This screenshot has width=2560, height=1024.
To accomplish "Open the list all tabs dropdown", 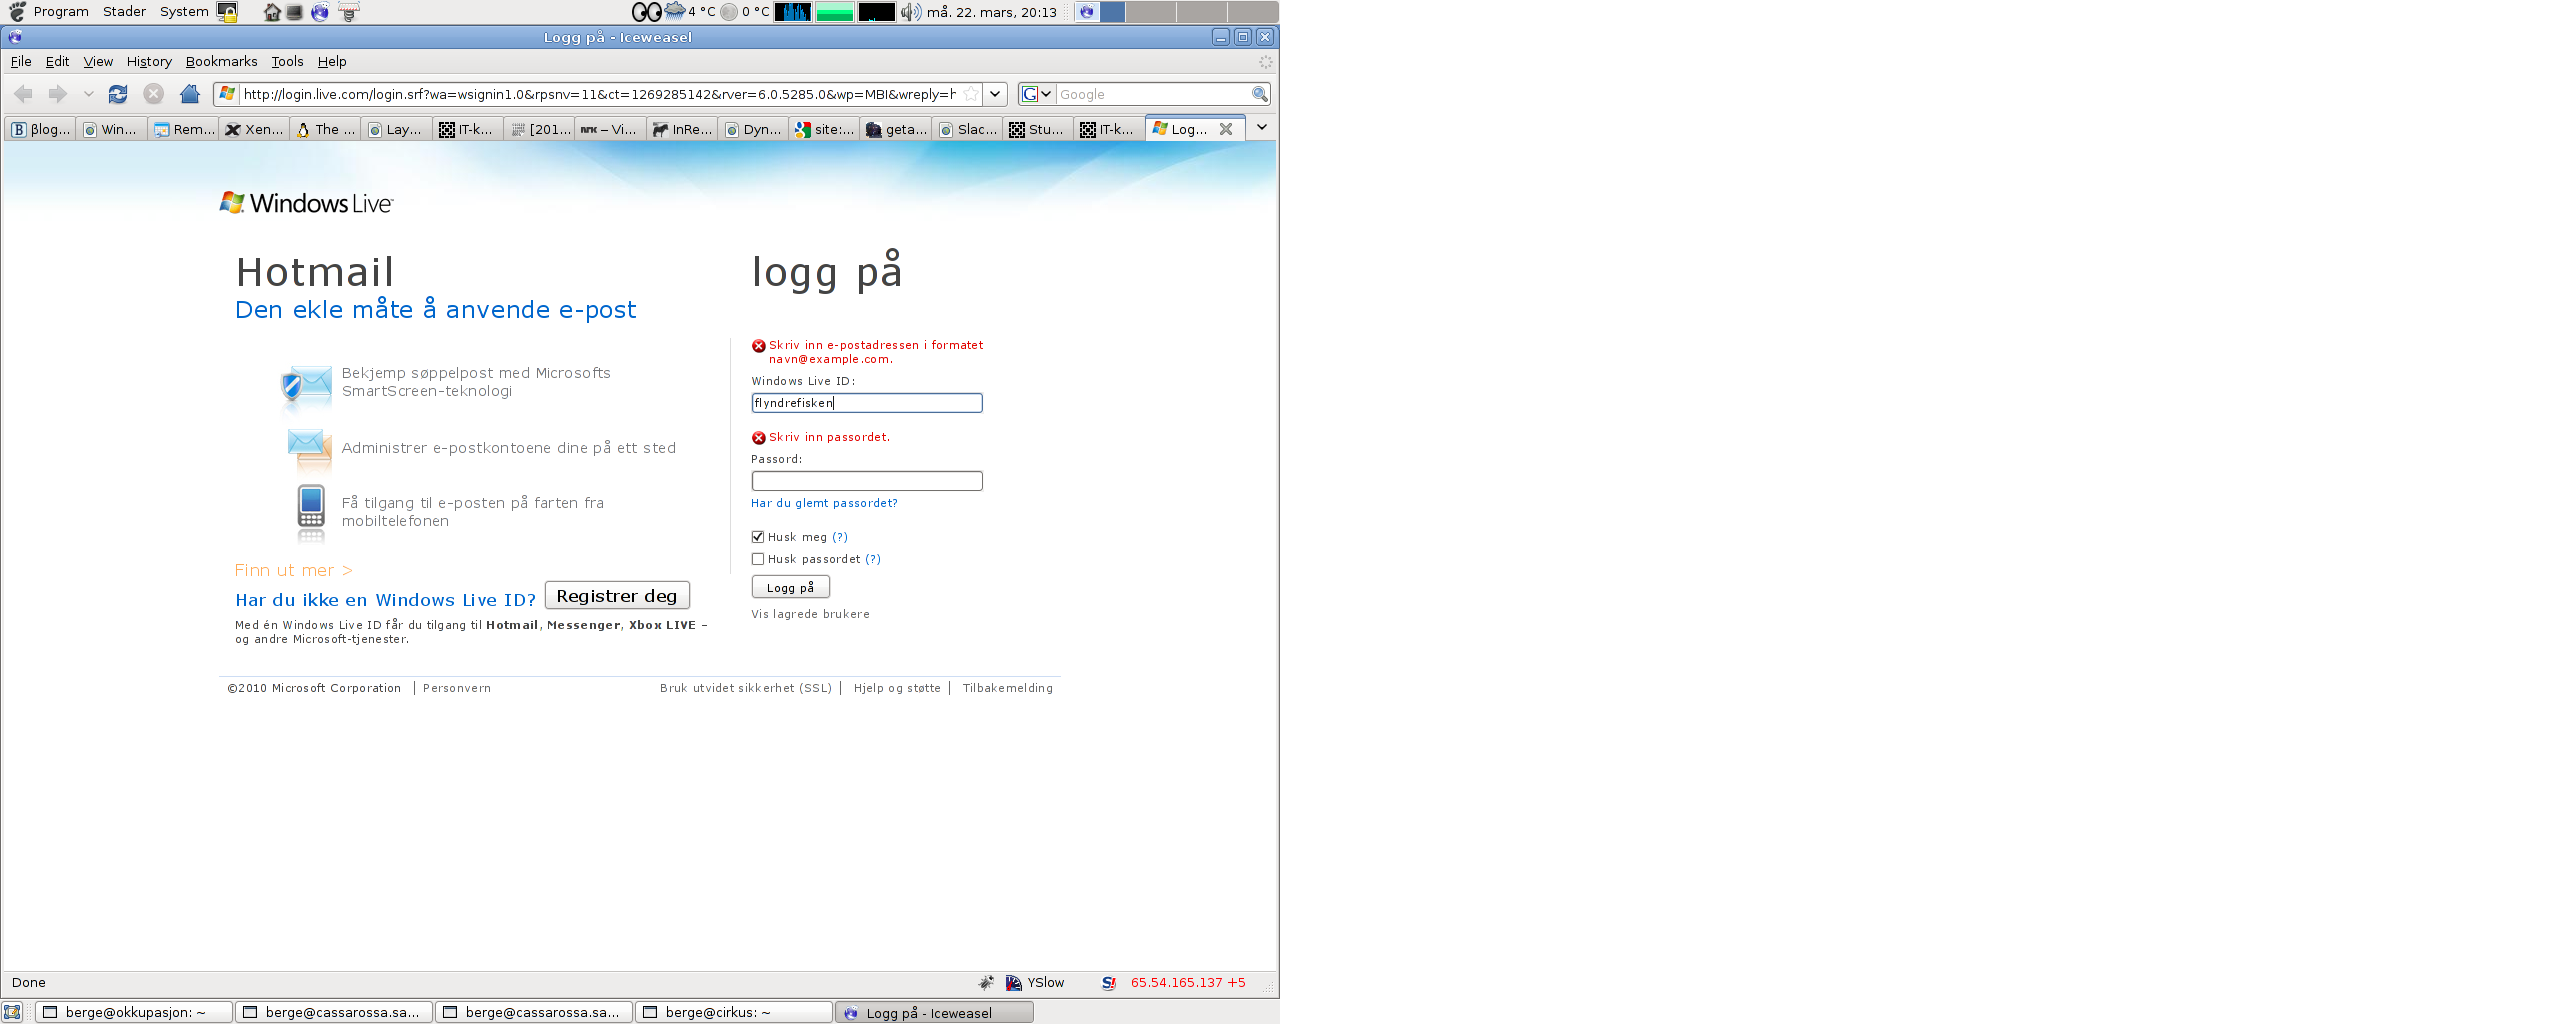I will [x=1262, y=128].
